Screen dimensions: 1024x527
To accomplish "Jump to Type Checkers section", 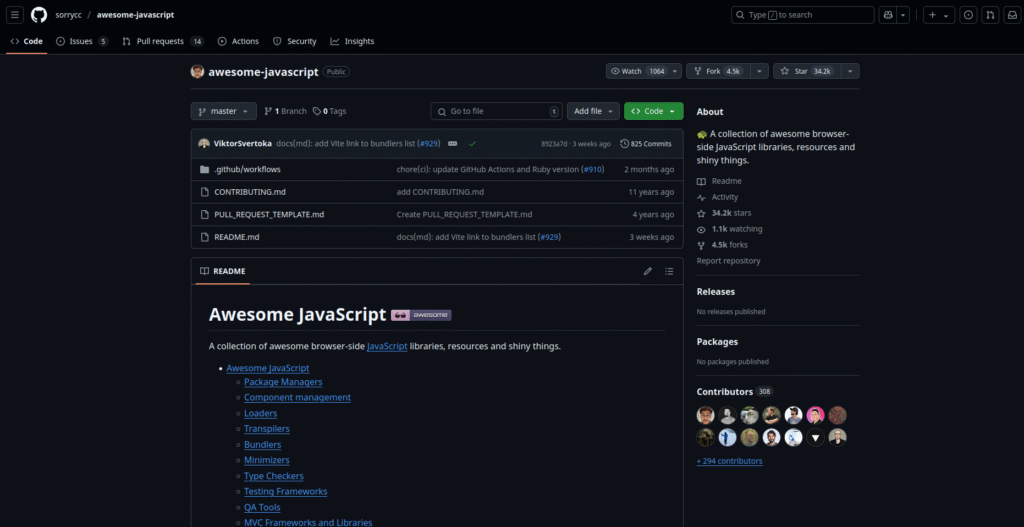I will 274,476.
